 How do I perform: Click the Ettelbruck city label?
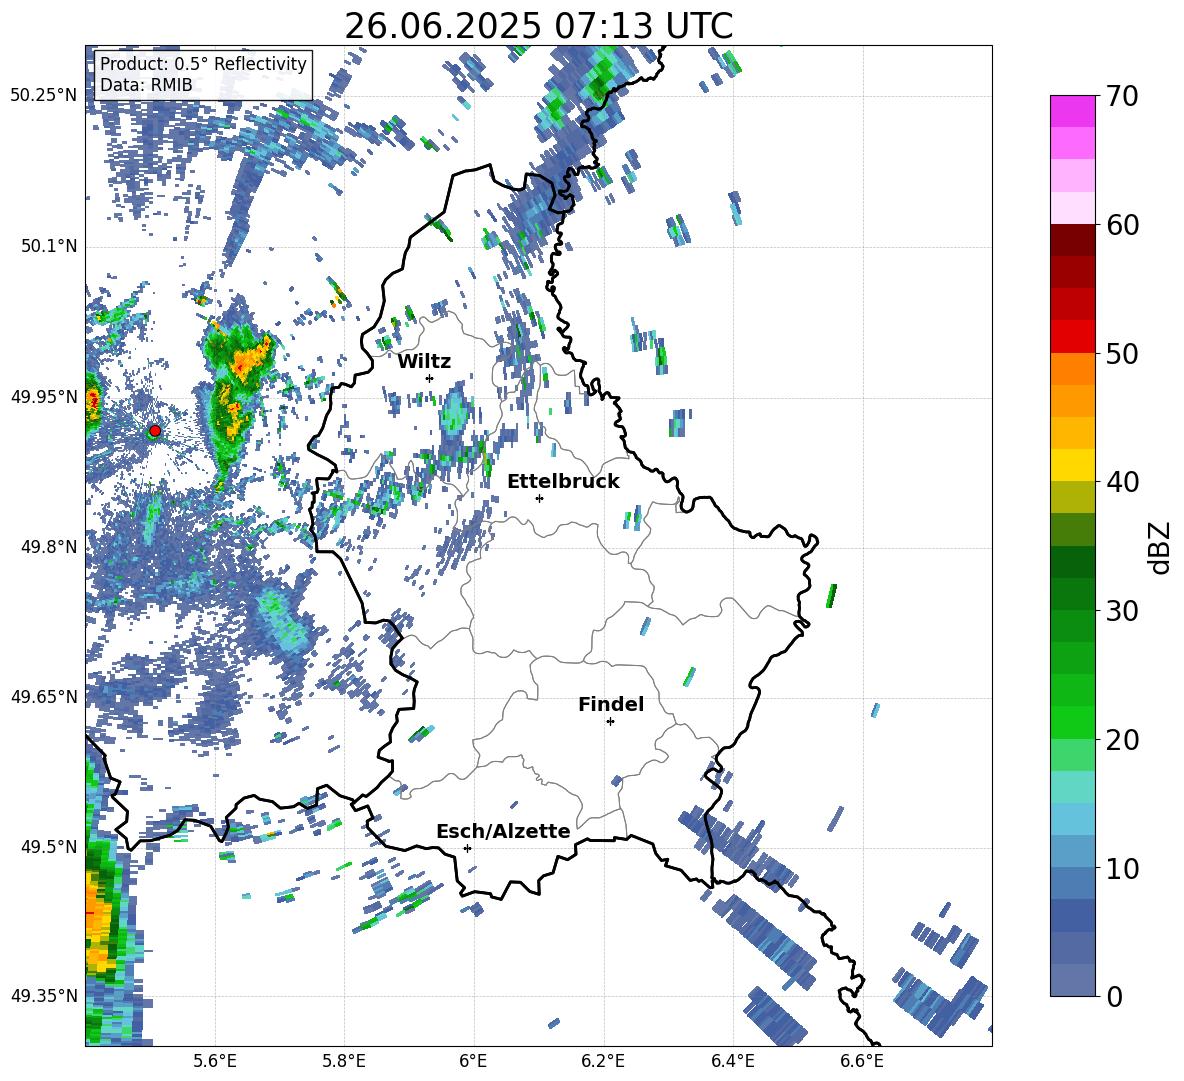pos(563,481)
